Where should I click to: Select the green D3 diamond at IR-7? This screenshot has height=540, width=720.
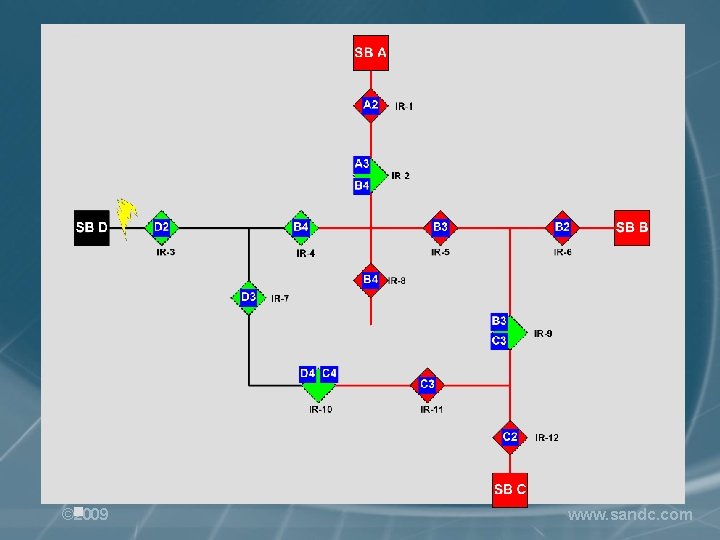pyautogui.click(x=248, y=298)
